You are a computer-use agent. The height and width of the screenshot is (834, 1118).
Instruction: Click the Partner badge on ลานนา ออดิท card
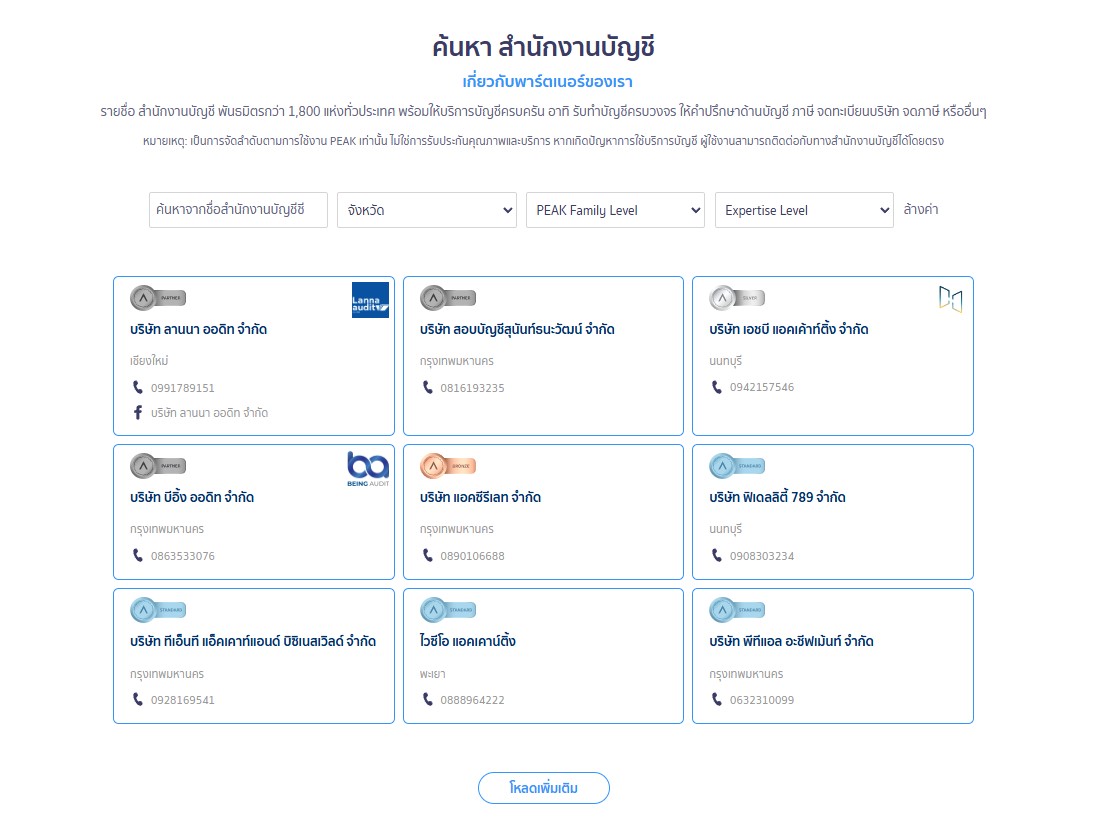[158, 298]
